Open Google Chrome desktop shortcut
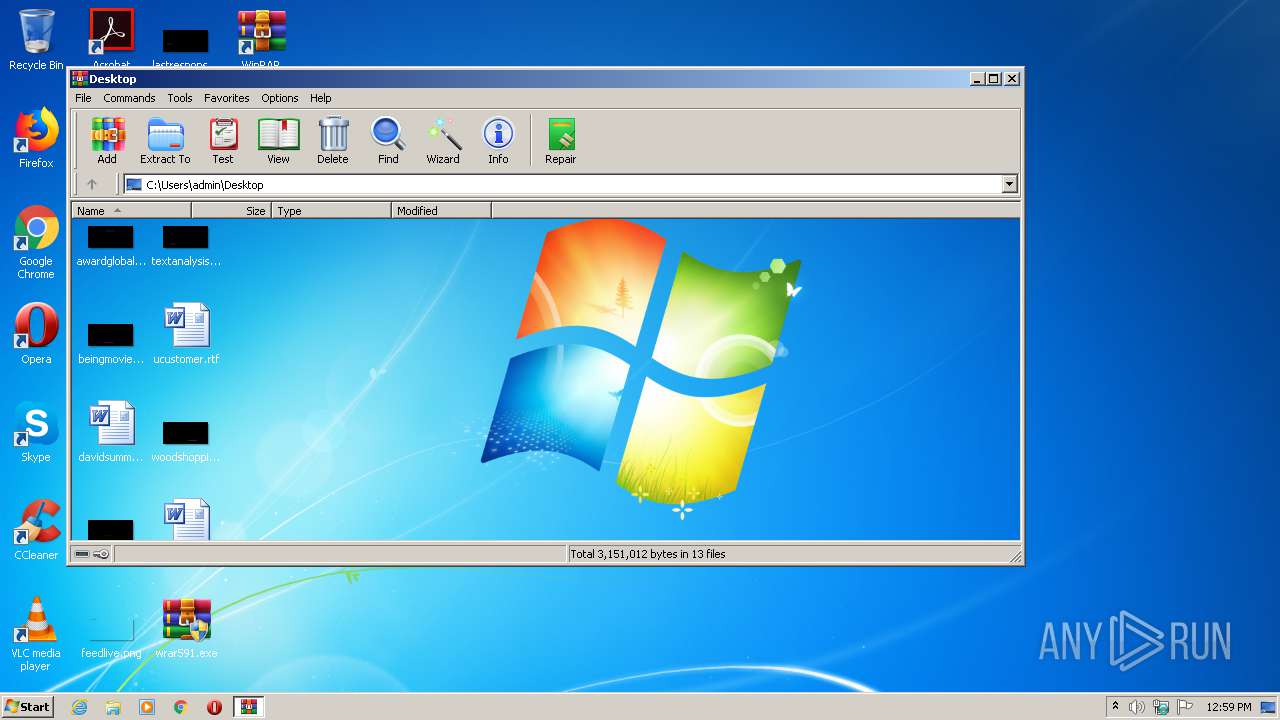Screen dimensions: 1280x720 (x=36, y=242)
